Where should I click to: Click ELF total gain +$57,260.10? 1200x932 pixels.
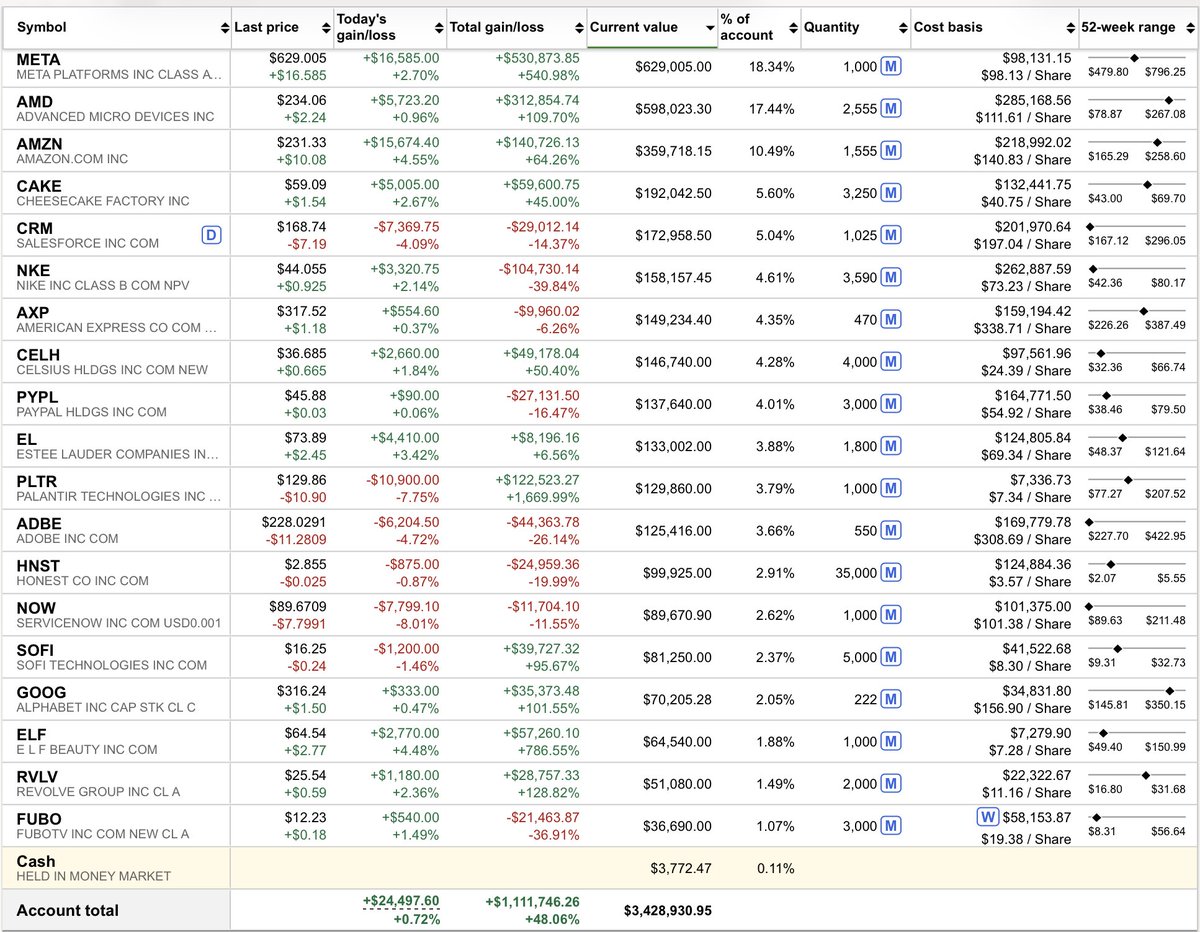point(537,734)
